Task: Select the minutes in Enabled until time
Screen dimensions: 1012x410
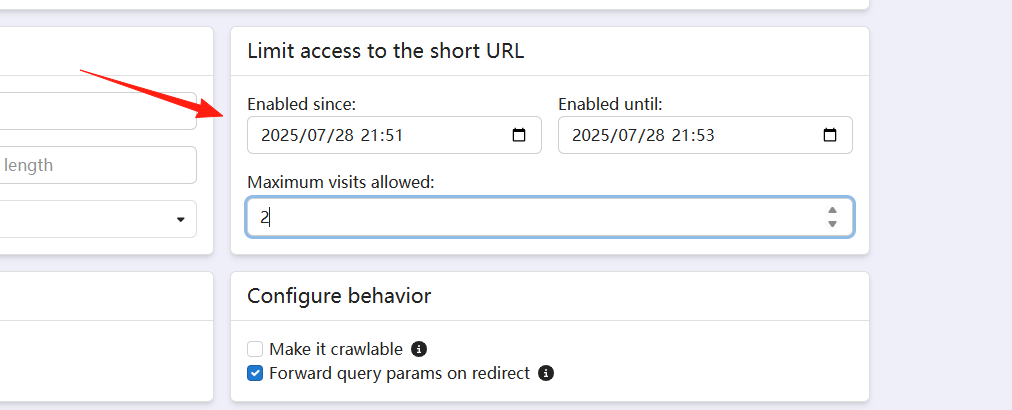Action: [705, 136]
